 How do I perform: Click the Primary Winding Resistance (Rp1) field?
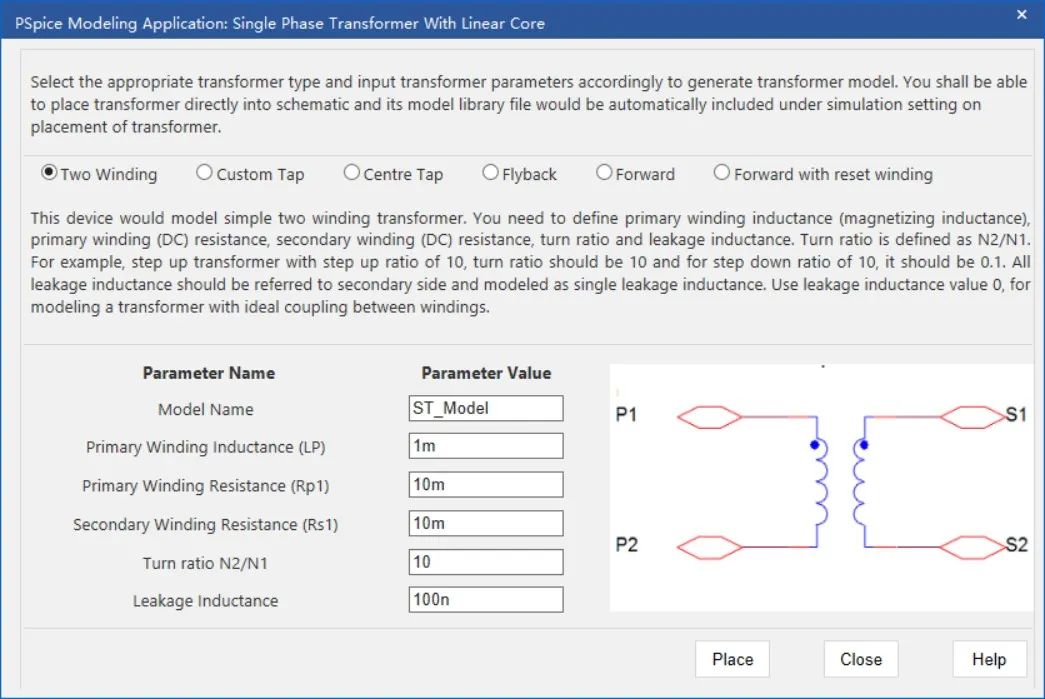click(x=486, y=485)
